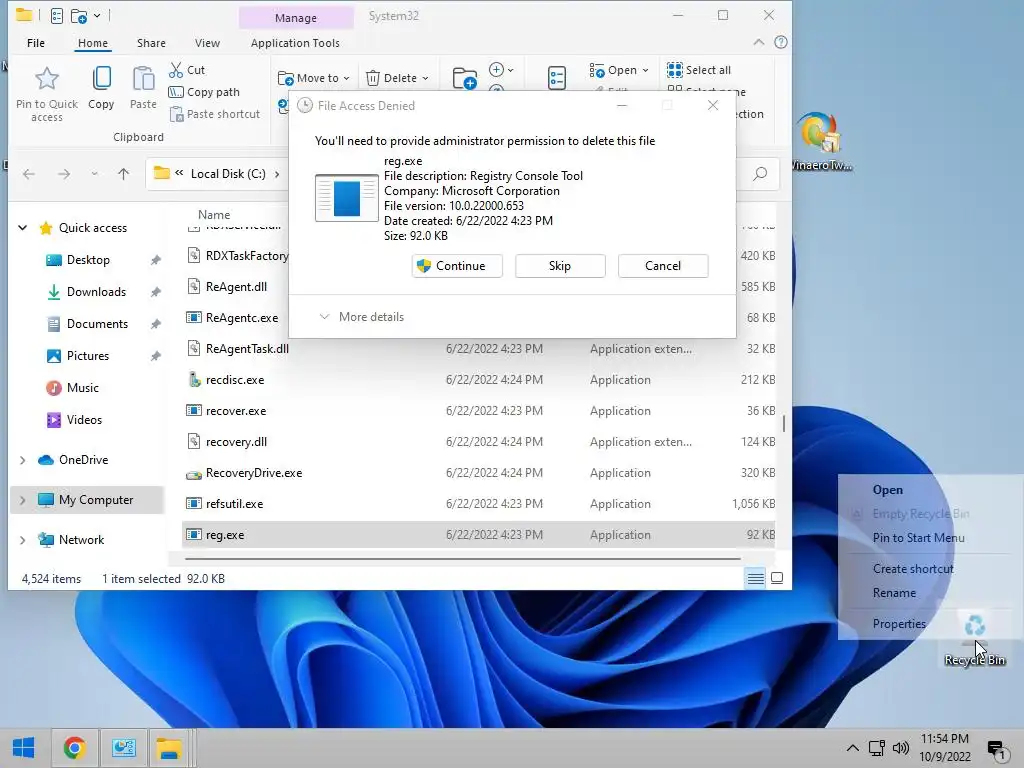
Task: Expand the OneDrive tree node
Action: point(22,460)
